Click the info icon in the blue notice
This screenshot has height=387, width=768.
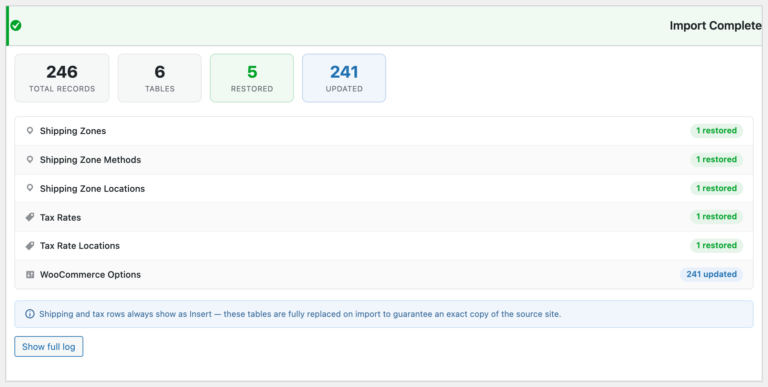pos(30,314)
